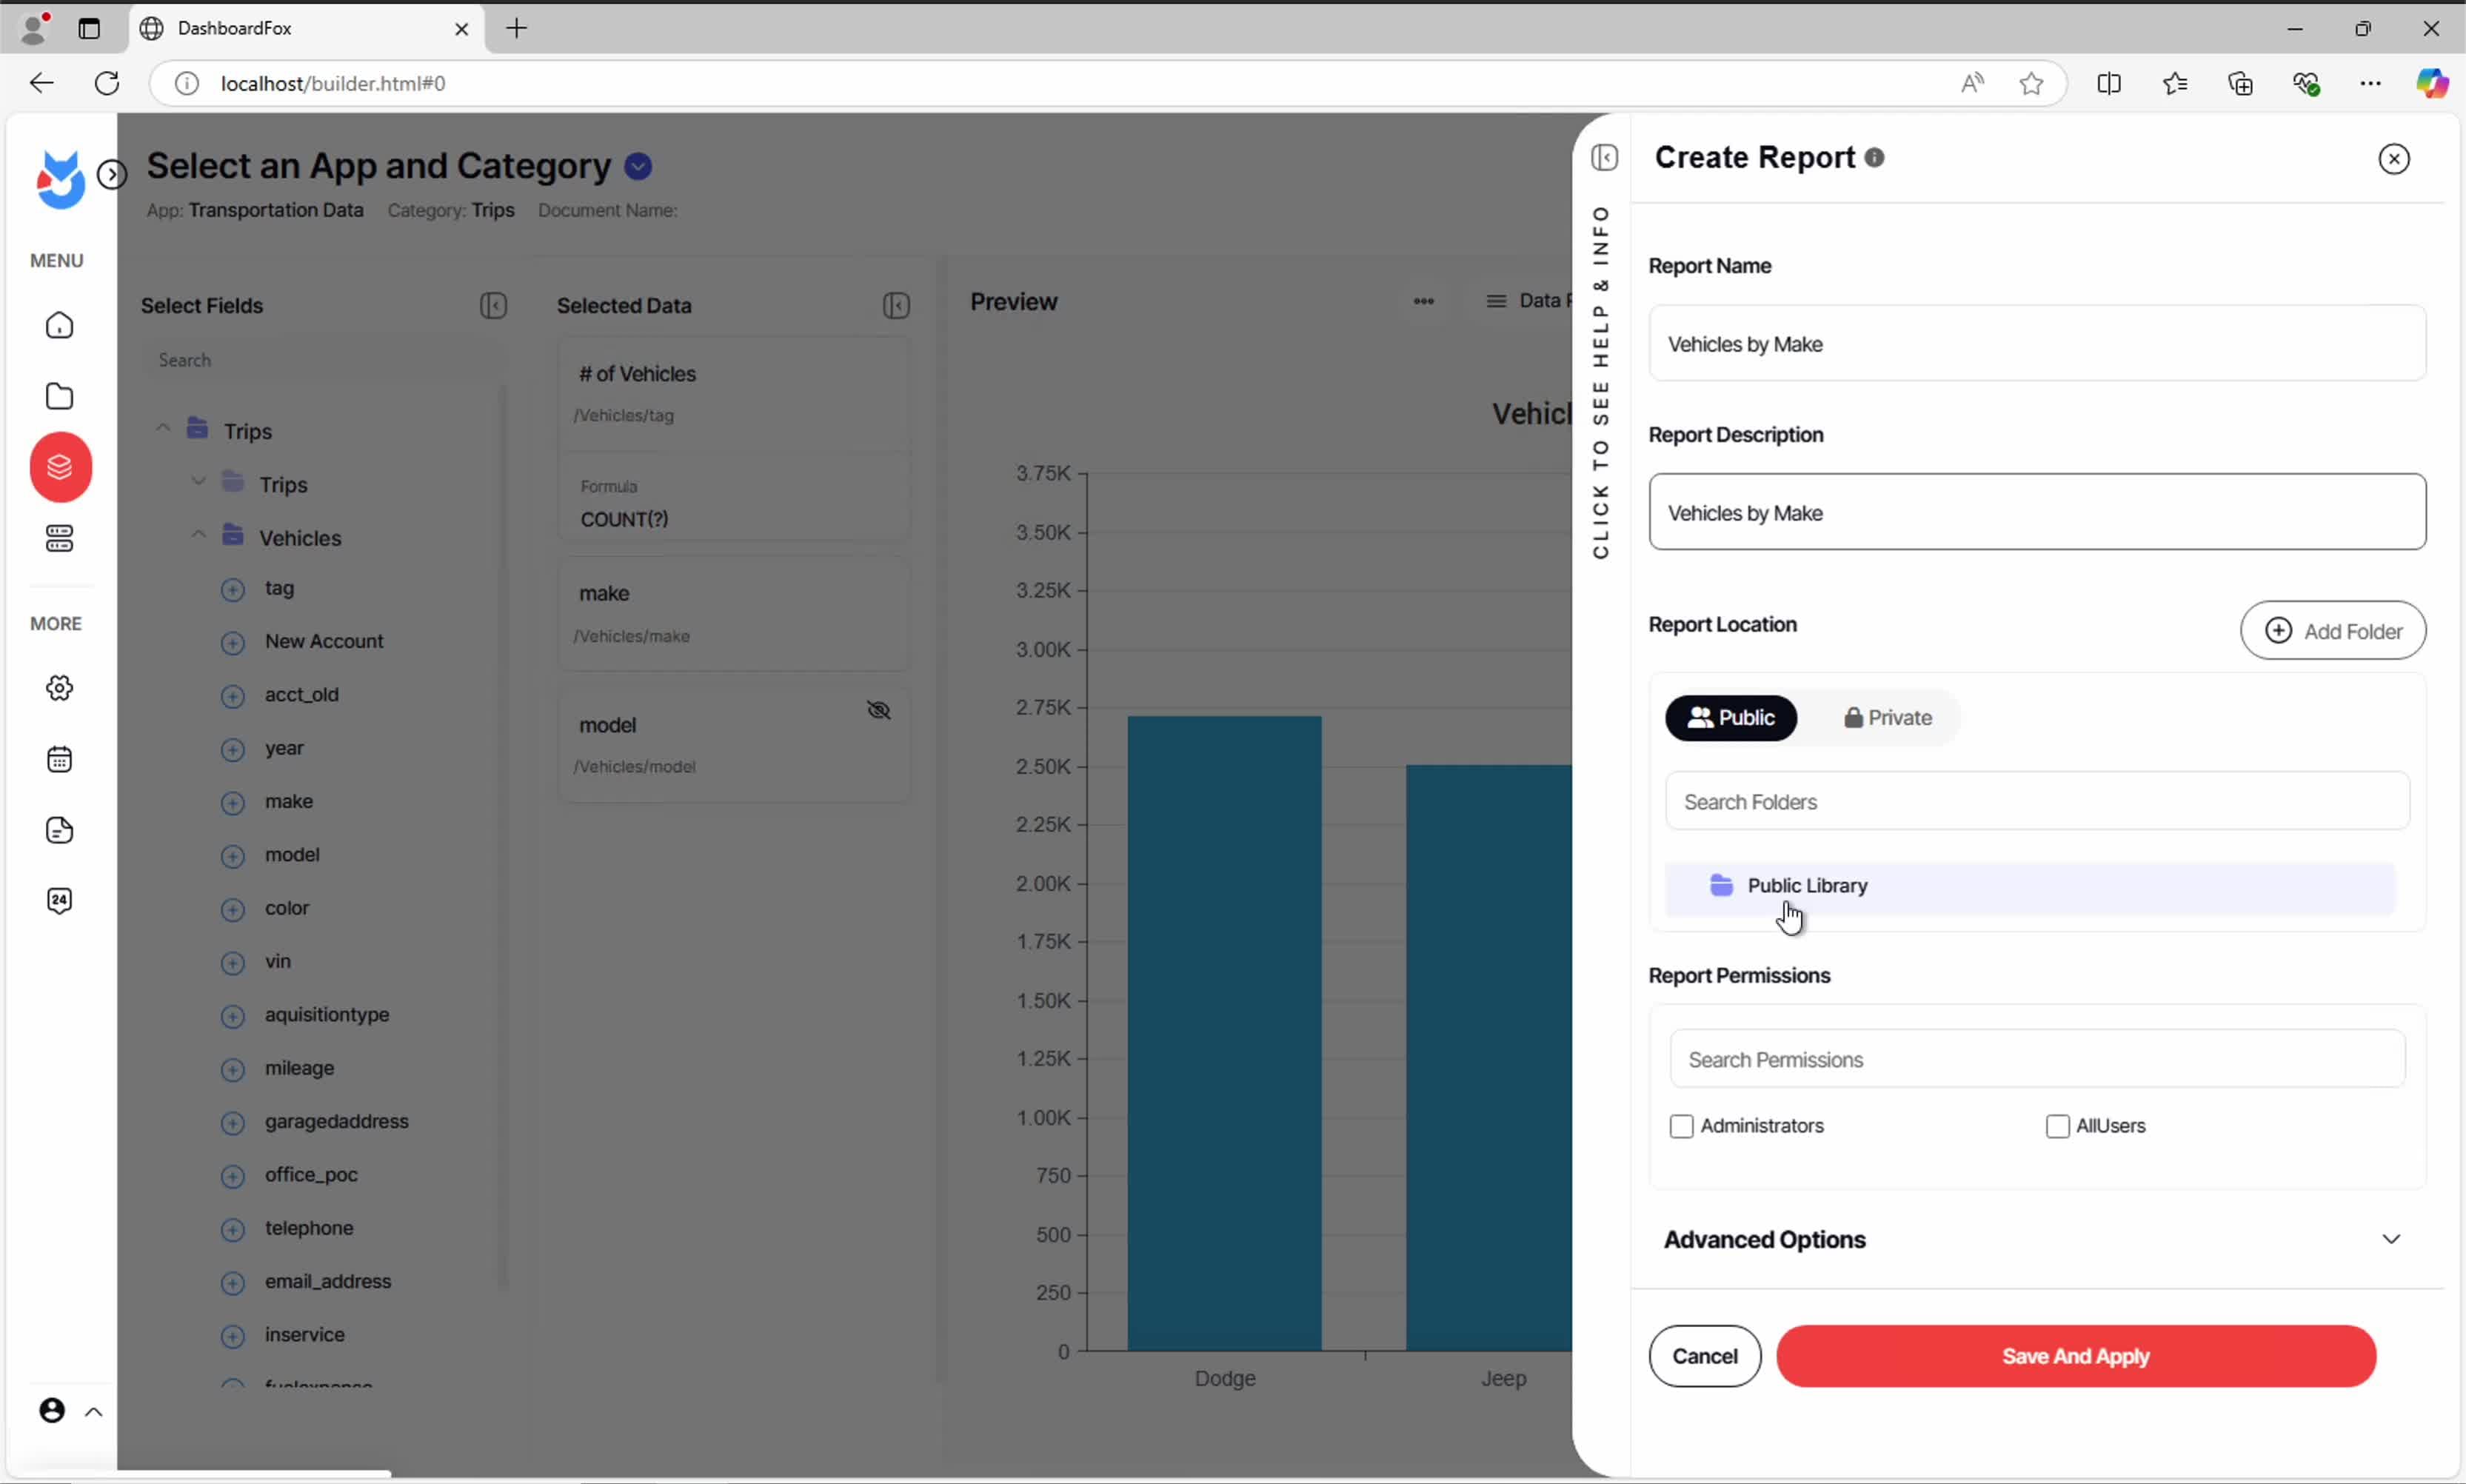2466x1484 pixels.
Task: Open the folder icon in left menu
Action: (60, 396)
